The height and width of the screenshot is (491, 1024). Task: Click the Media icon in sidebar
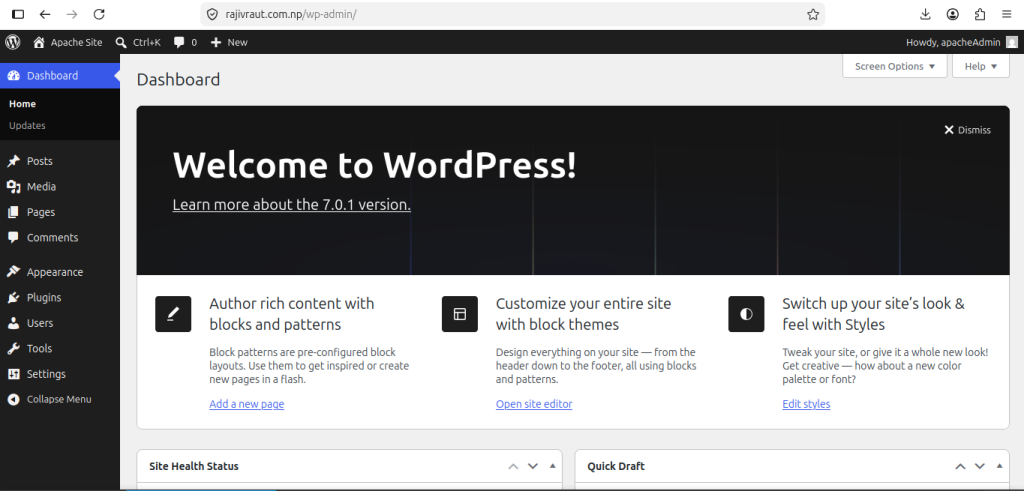point(14,187)
